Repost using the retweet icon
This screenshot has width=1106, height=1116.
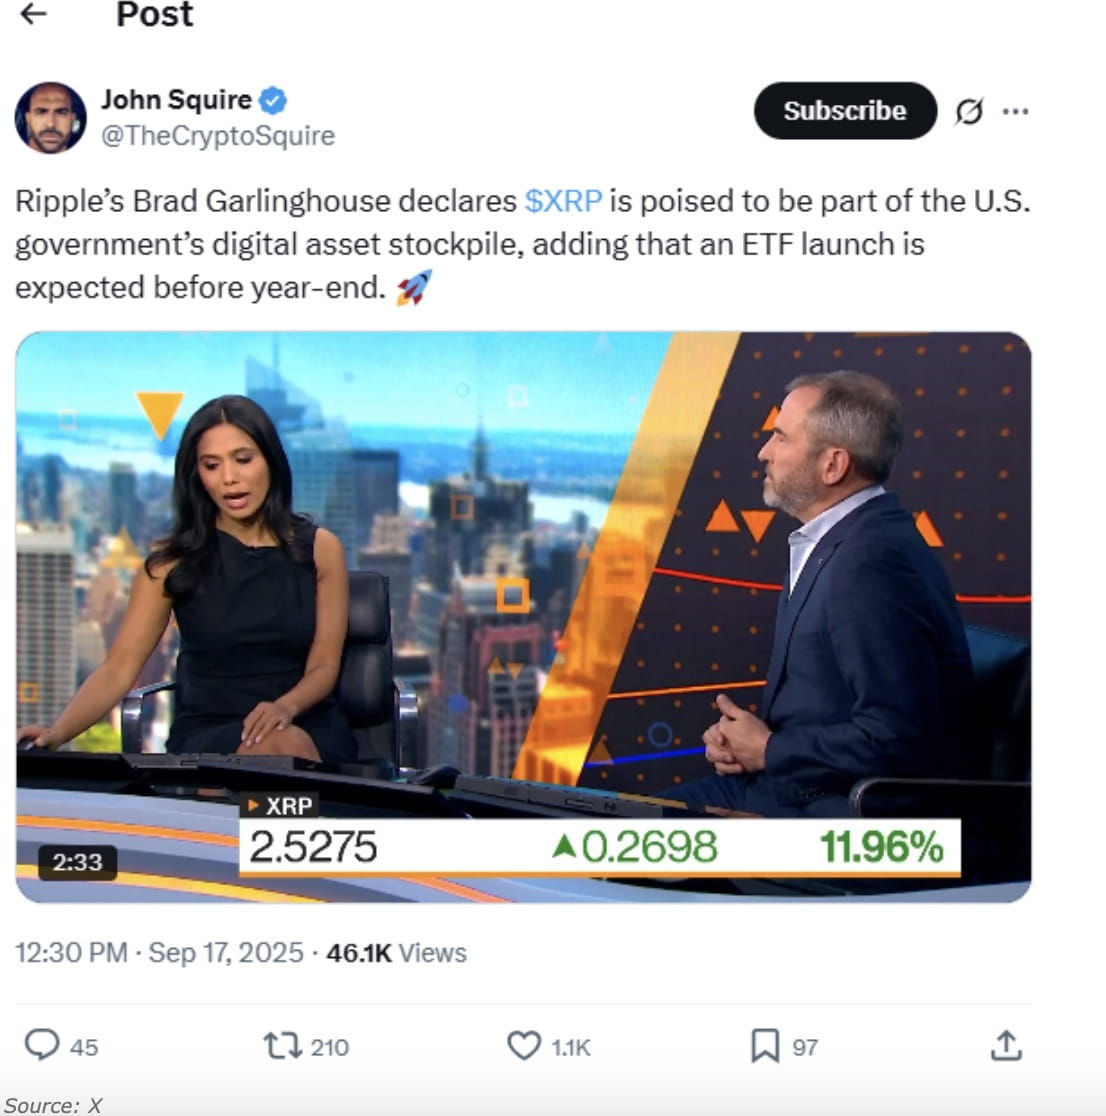[x=283, y=1046]
